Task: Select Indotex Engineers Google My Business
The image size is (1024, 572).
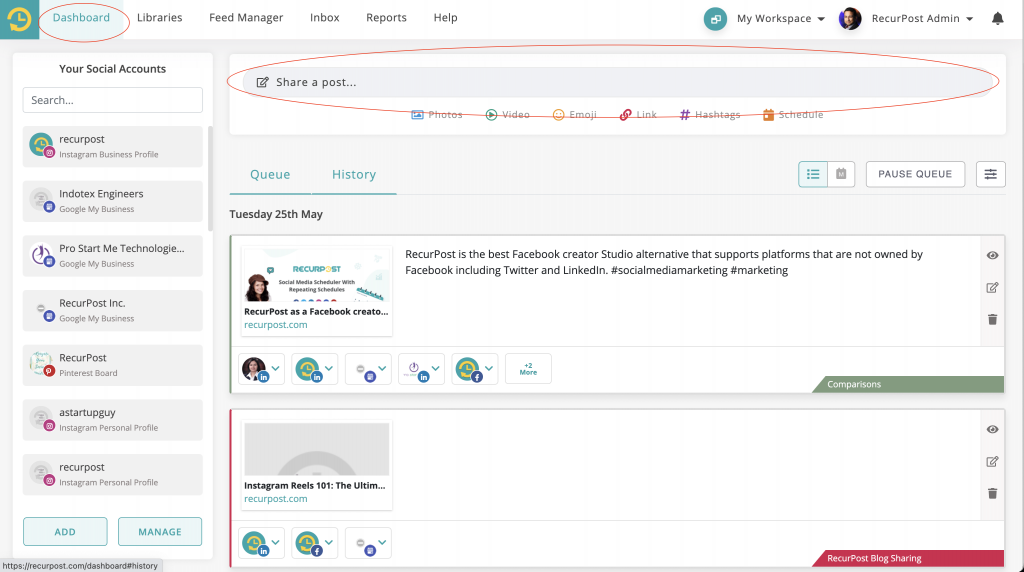Action: (112, 201)
